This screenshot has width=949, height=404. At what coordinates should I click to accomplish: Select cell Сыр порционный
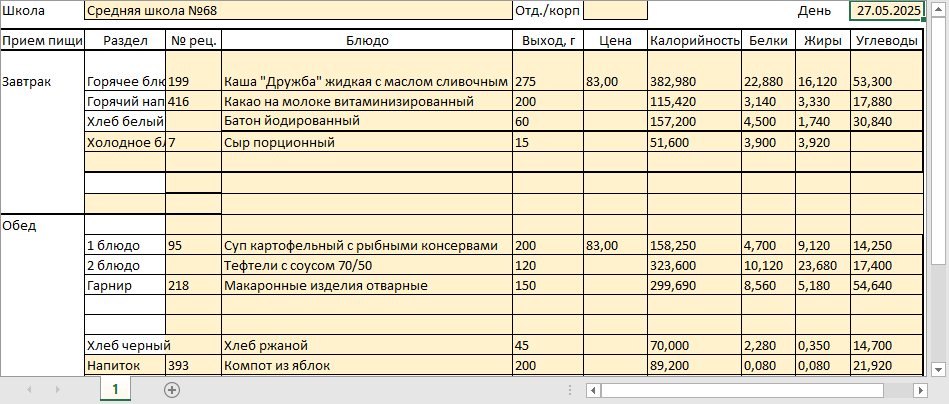click(367, 143)
